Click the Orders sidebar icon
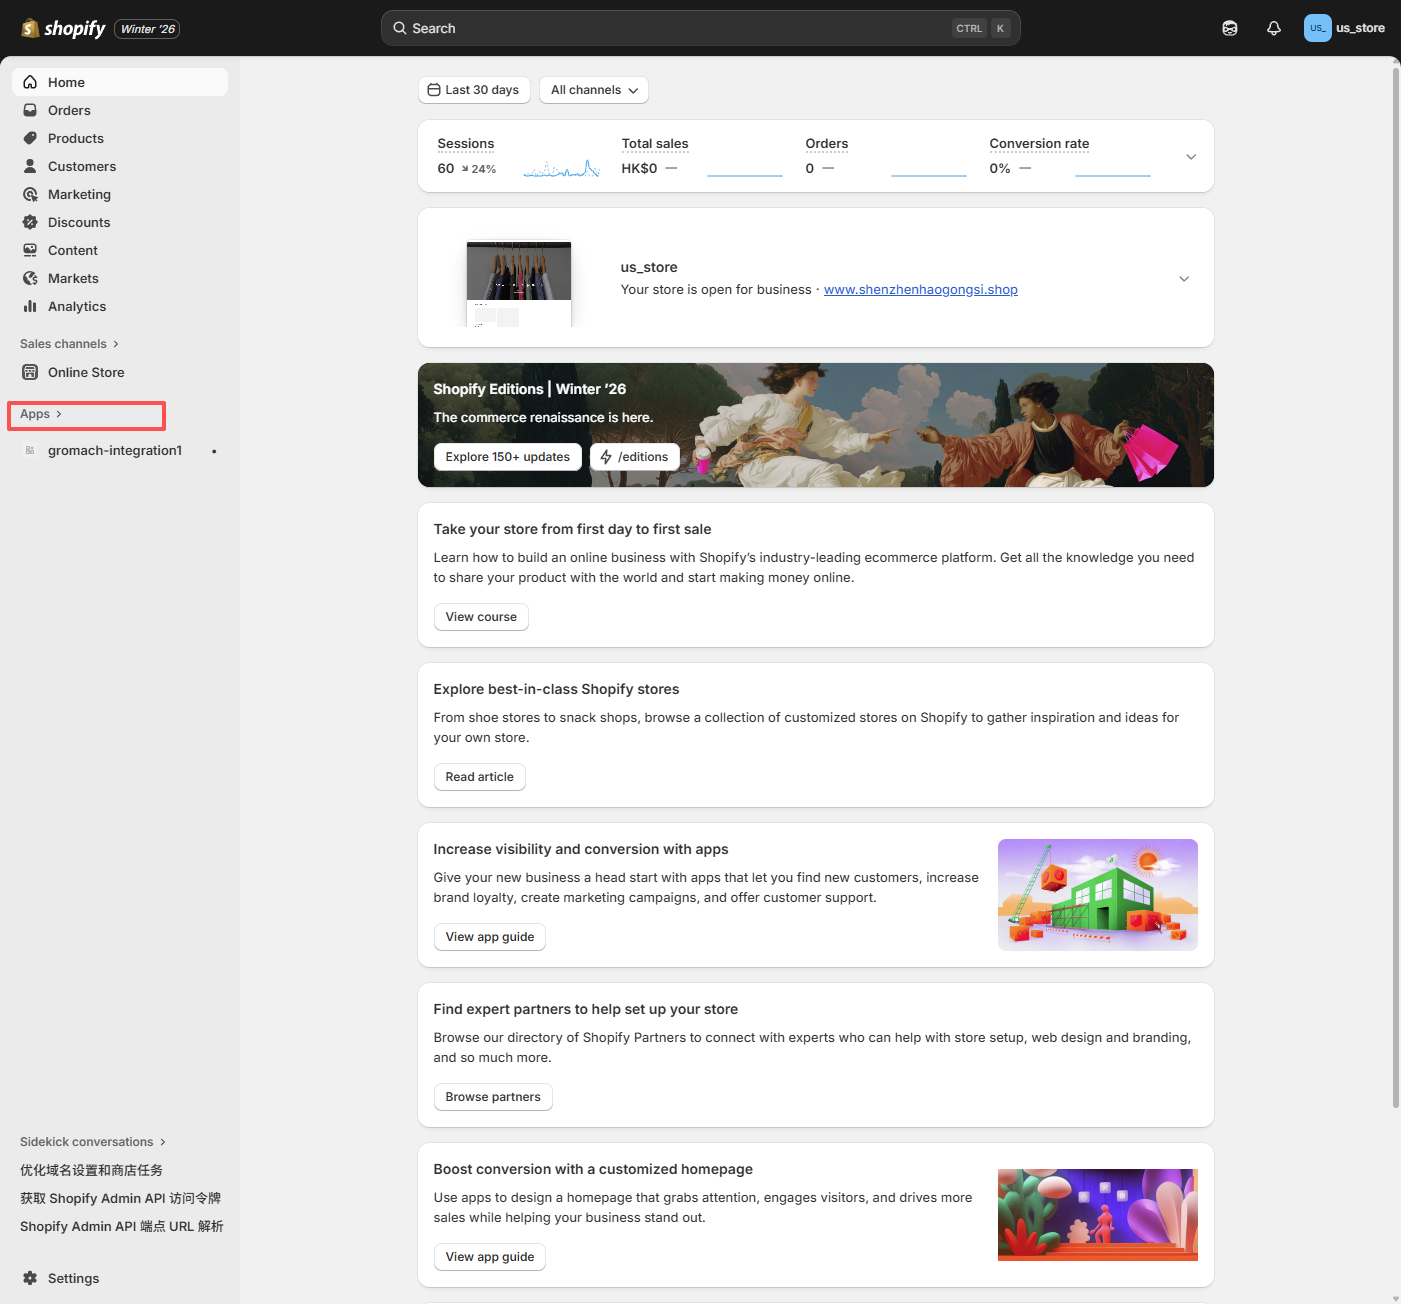 click(30, 110)
